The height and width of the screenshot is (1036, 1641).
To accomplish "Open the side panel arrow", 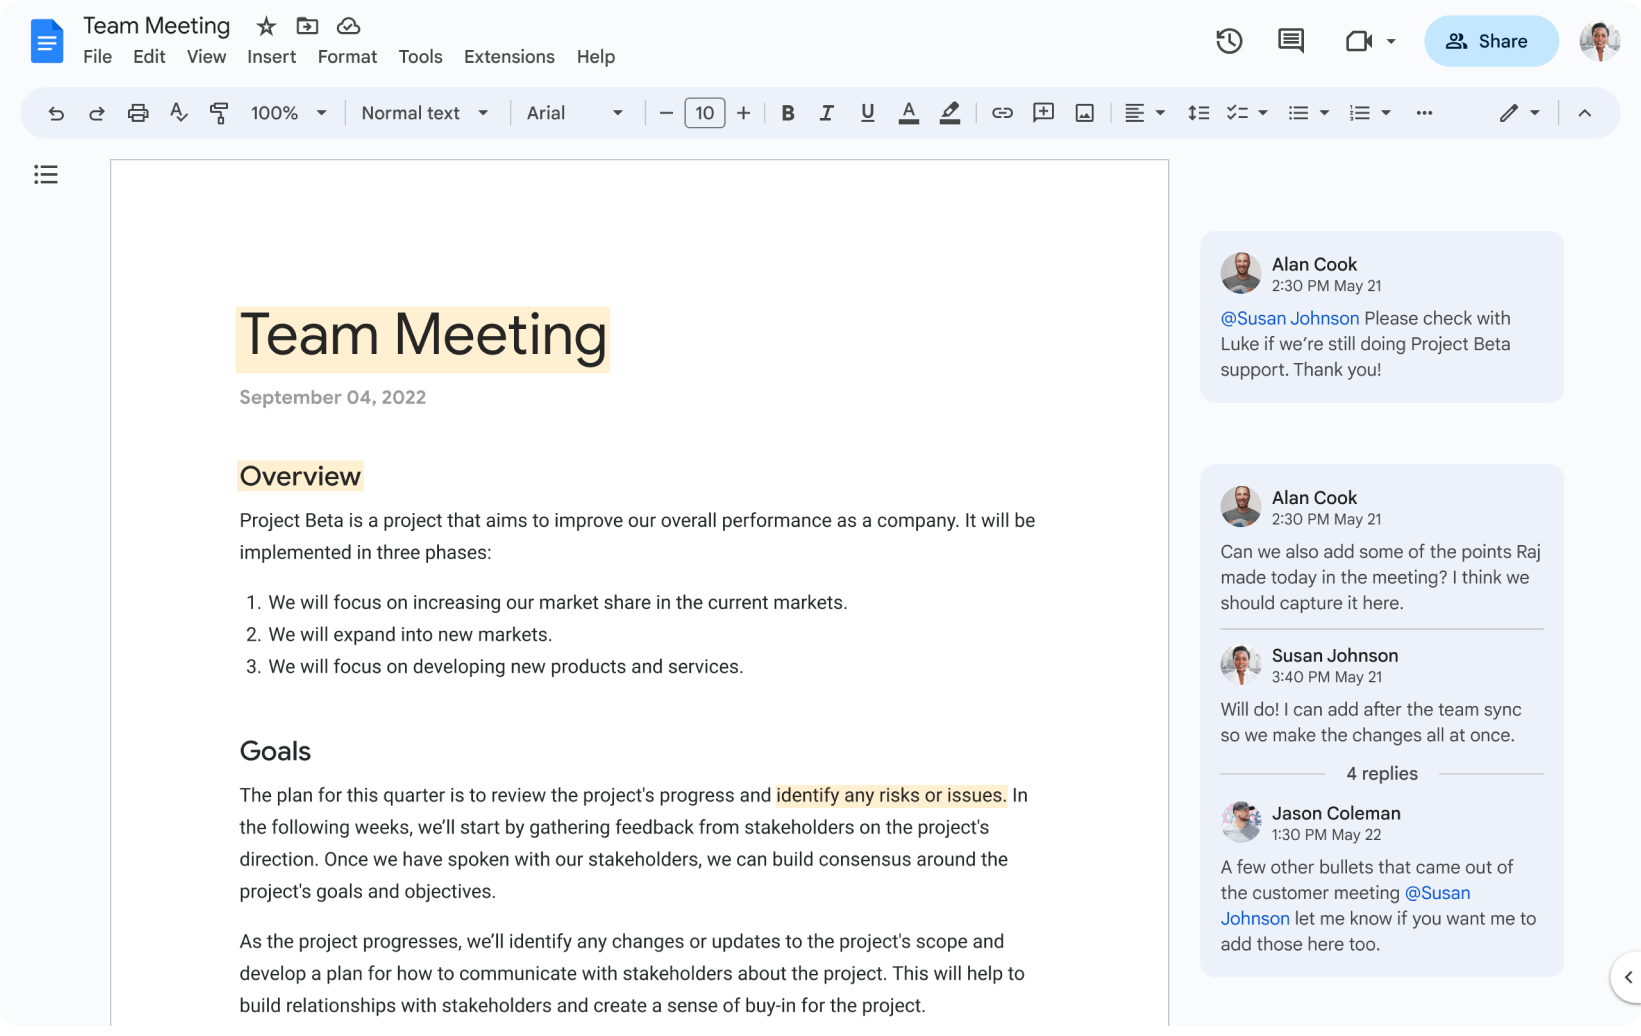I will (1627, 977).
